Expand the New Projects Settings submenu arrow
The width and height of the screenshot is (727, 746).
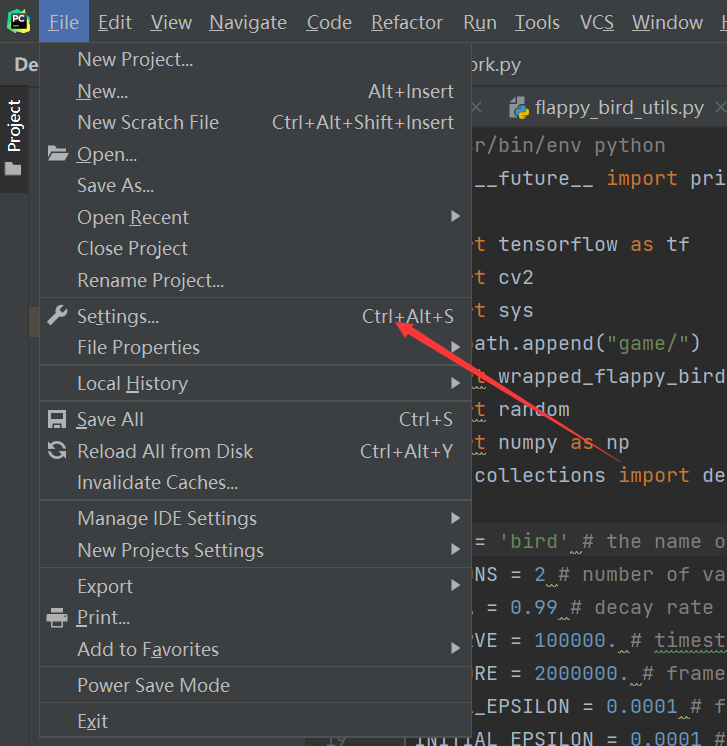[x=455, y=550]
